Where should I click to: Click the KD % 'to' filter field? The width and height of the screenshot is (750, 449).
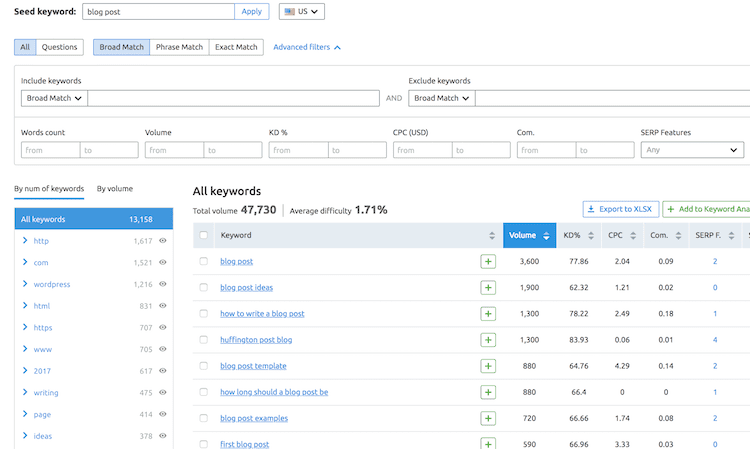357,150
